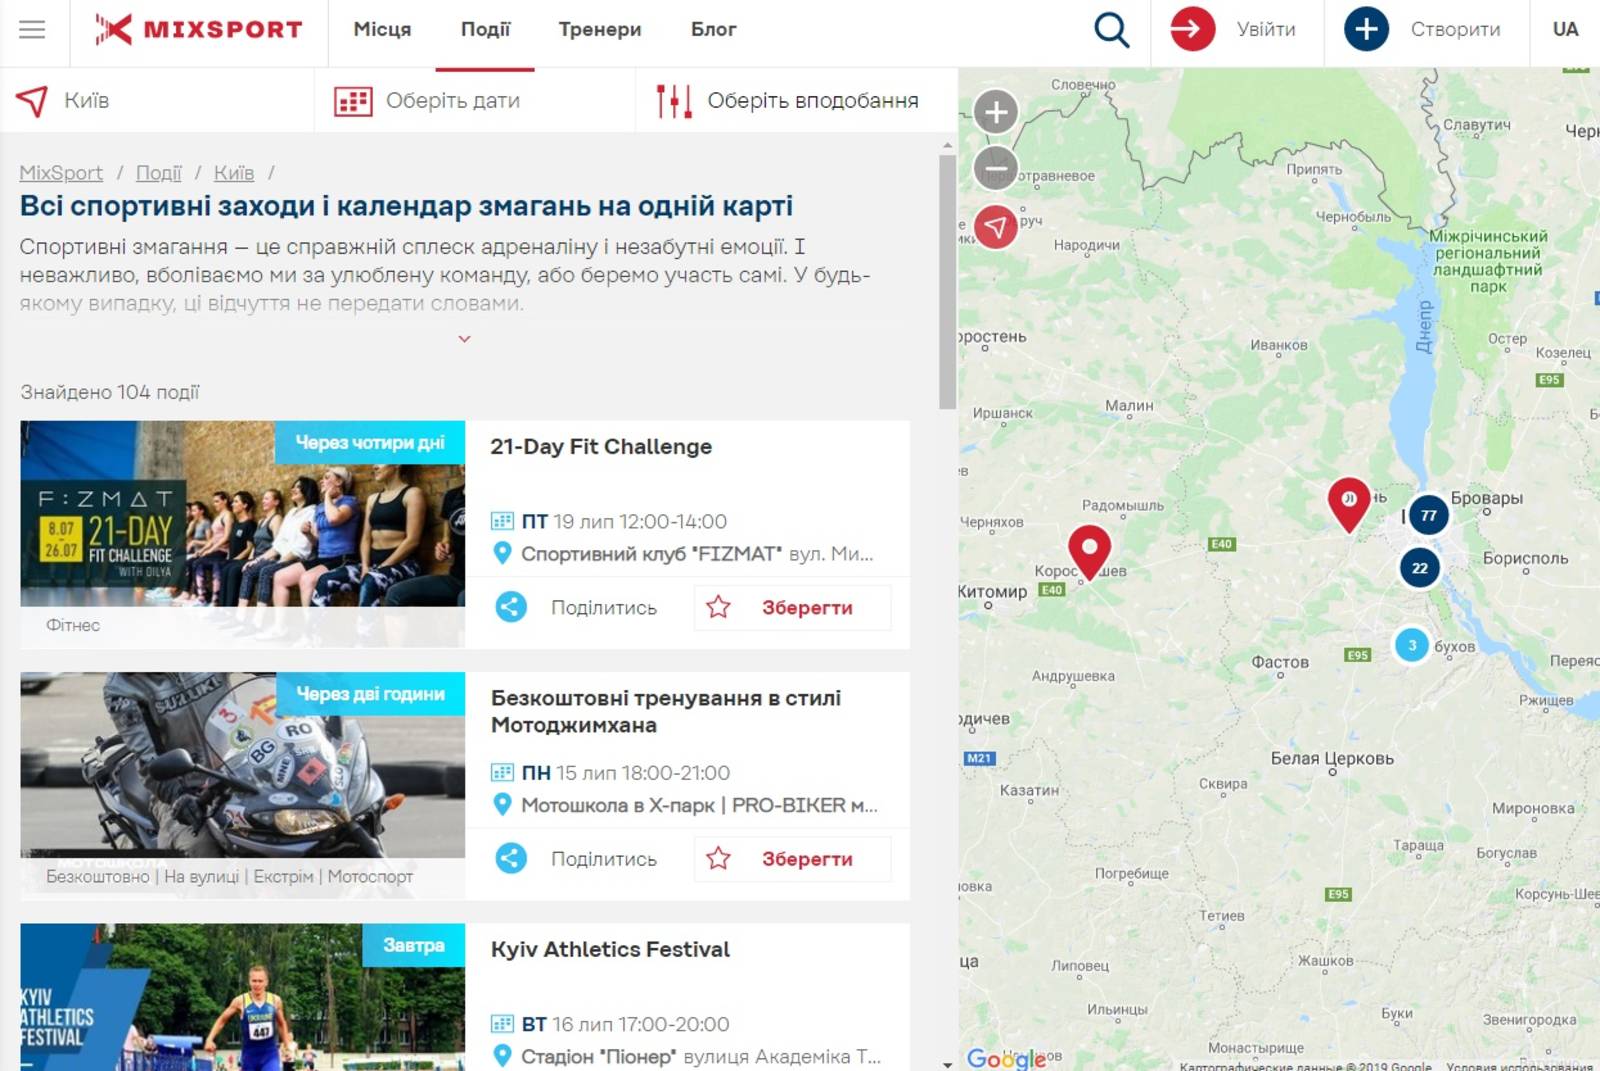Click the red map pin near Kyiv
This screenshot has height=1071, width=1600.
tap(1349, 504)
